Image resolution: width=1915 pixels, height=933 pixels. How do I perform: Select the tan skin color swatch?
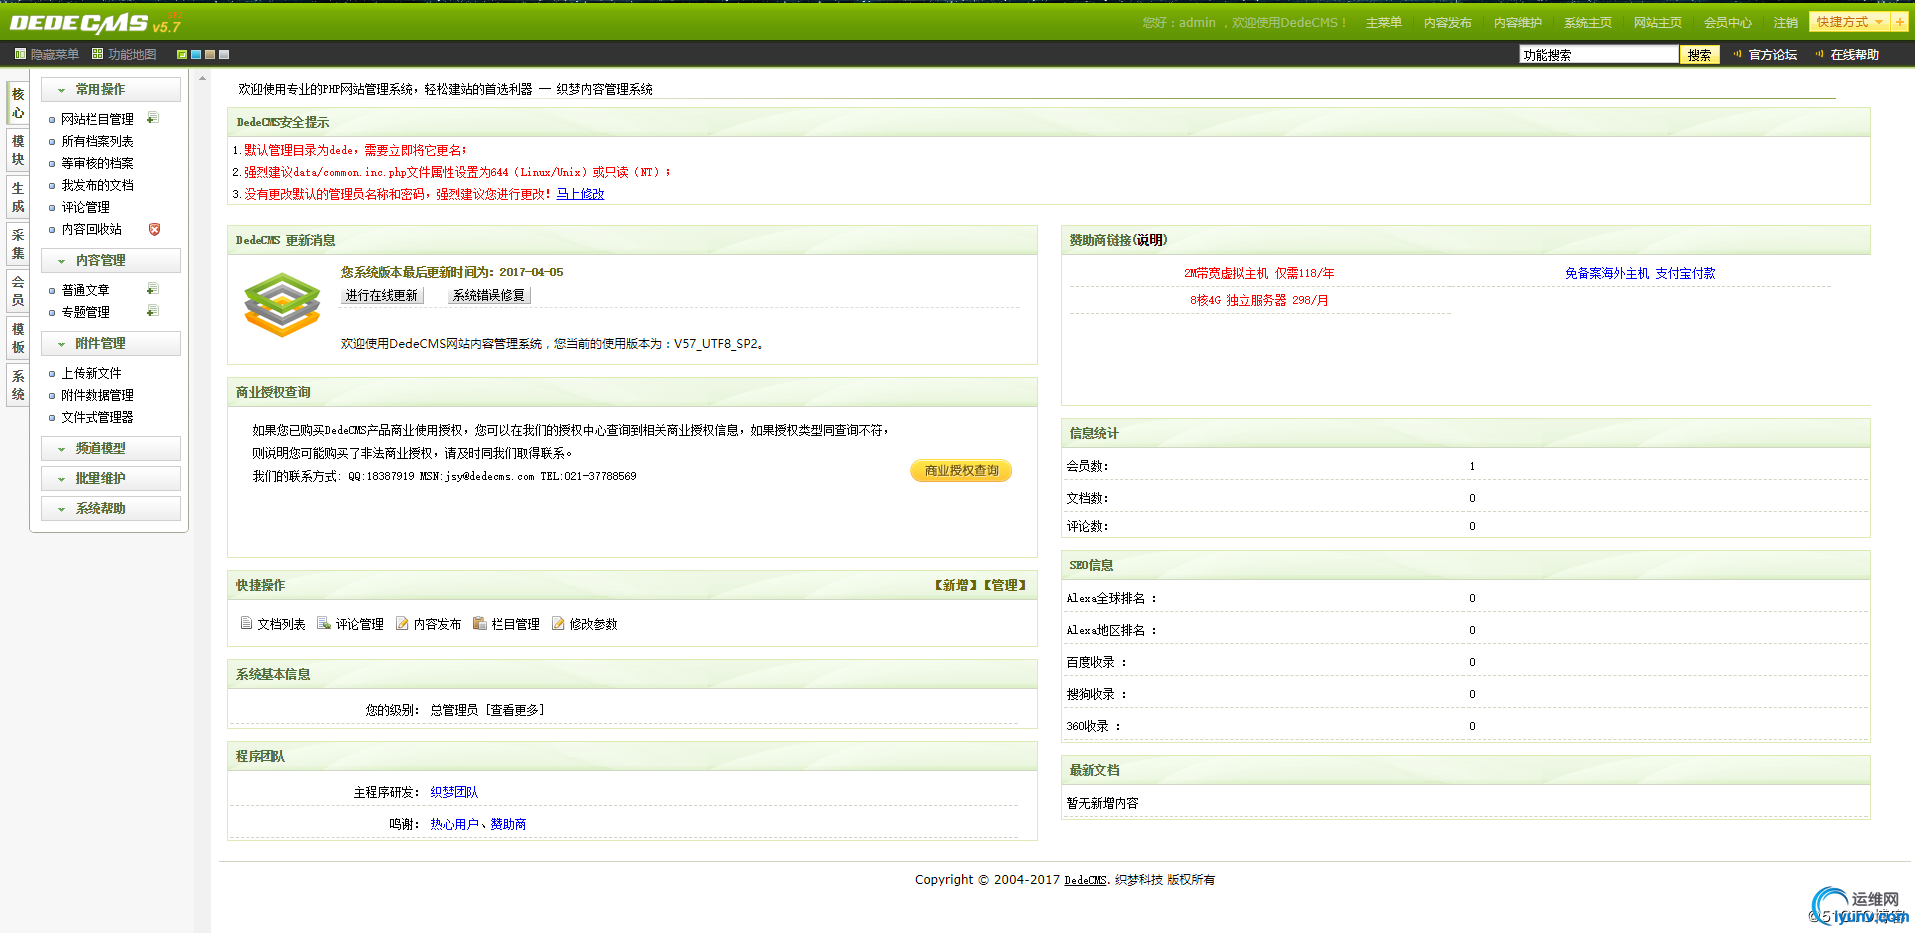coord(210,54)
